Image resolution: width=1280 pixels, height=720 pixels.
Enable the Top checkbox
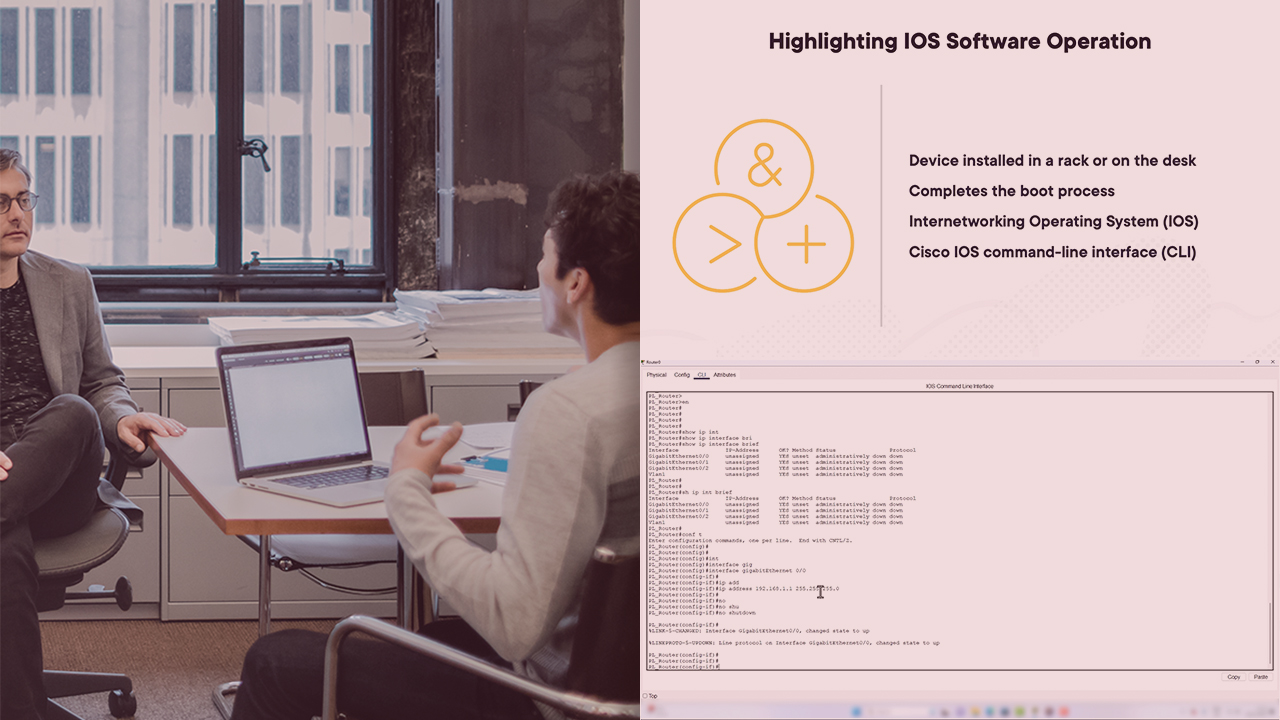coord(646,696)
